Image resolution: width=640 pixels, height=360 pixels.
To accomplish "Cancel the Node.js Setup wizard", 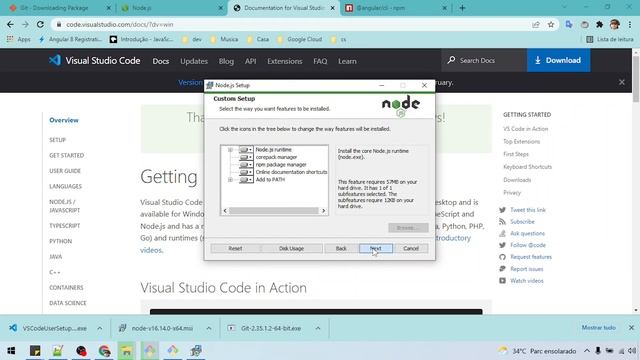I will (x=411, y=248).
